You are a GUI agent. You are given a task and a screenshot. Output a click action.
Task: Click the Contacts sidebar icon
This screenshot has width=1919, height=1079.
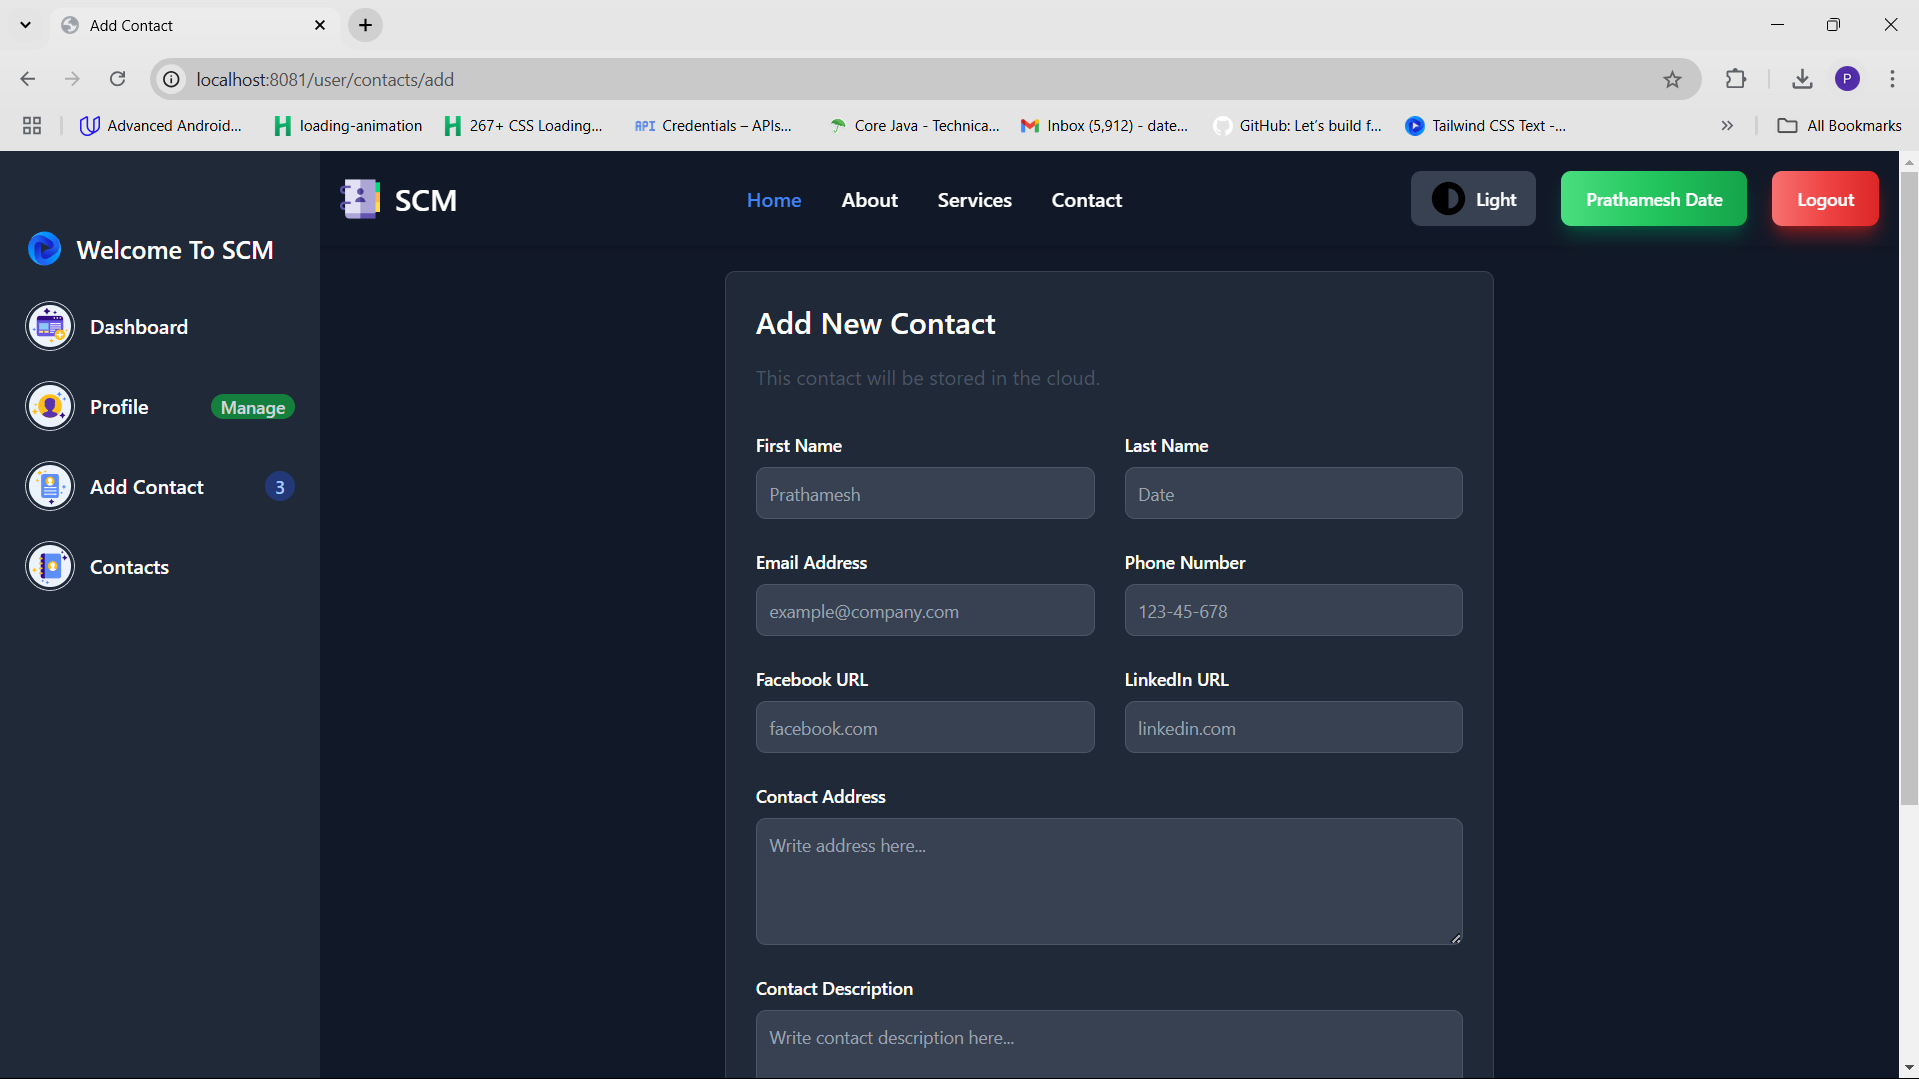[x=50, y=566]
